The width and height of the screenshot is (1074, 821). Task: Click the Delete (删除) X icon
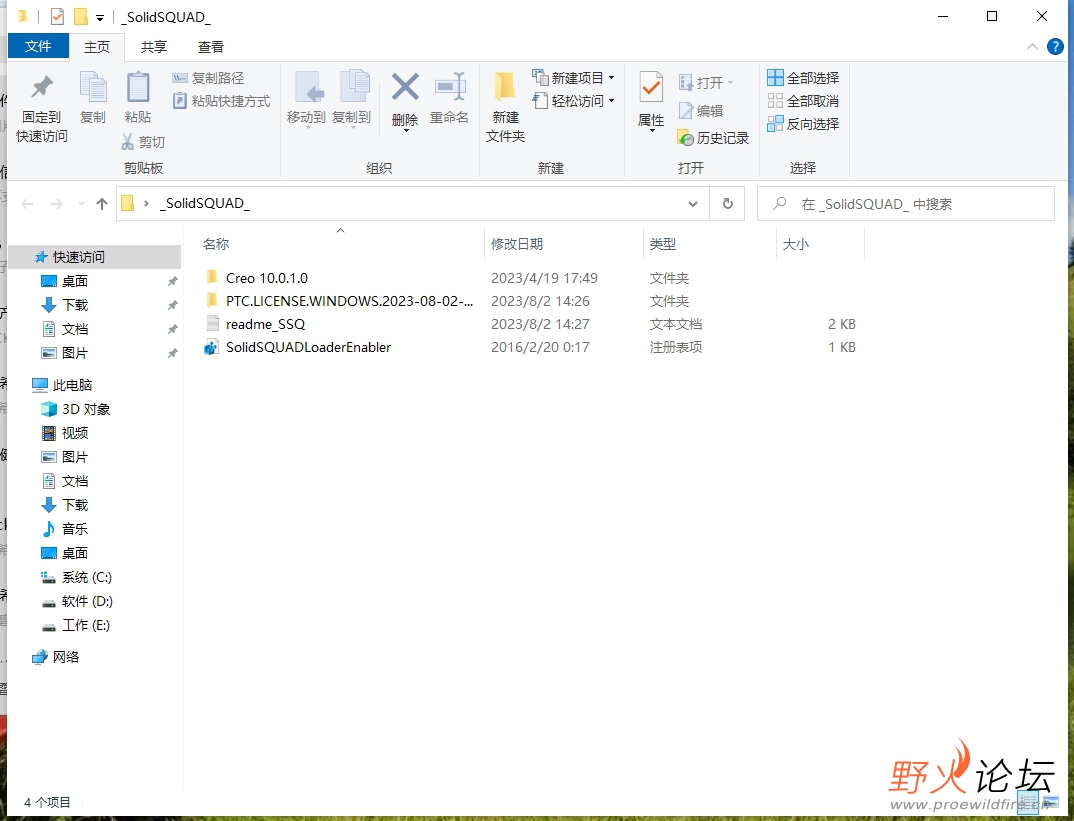(x=405, y=88)
